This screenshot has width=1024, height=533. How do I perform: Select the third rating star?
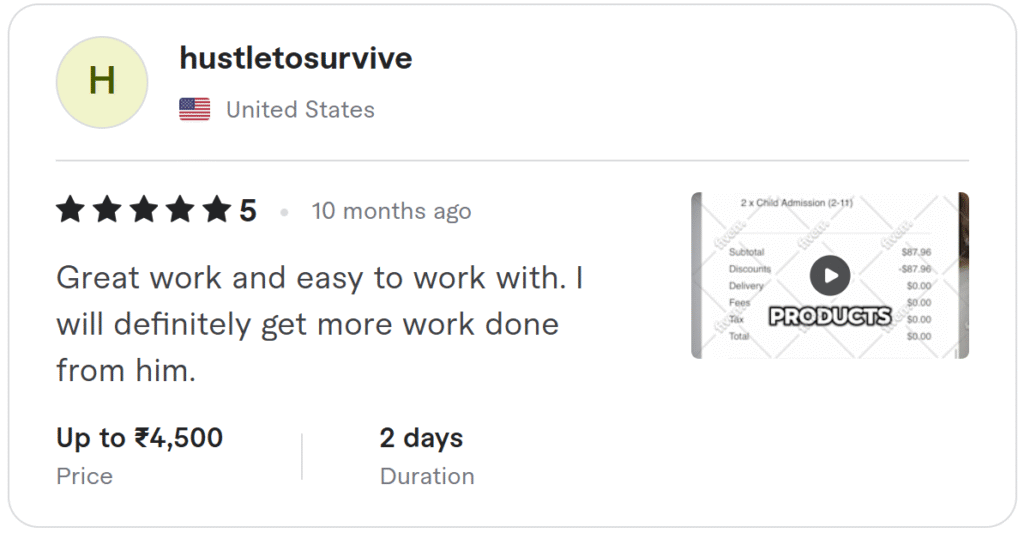143,211
